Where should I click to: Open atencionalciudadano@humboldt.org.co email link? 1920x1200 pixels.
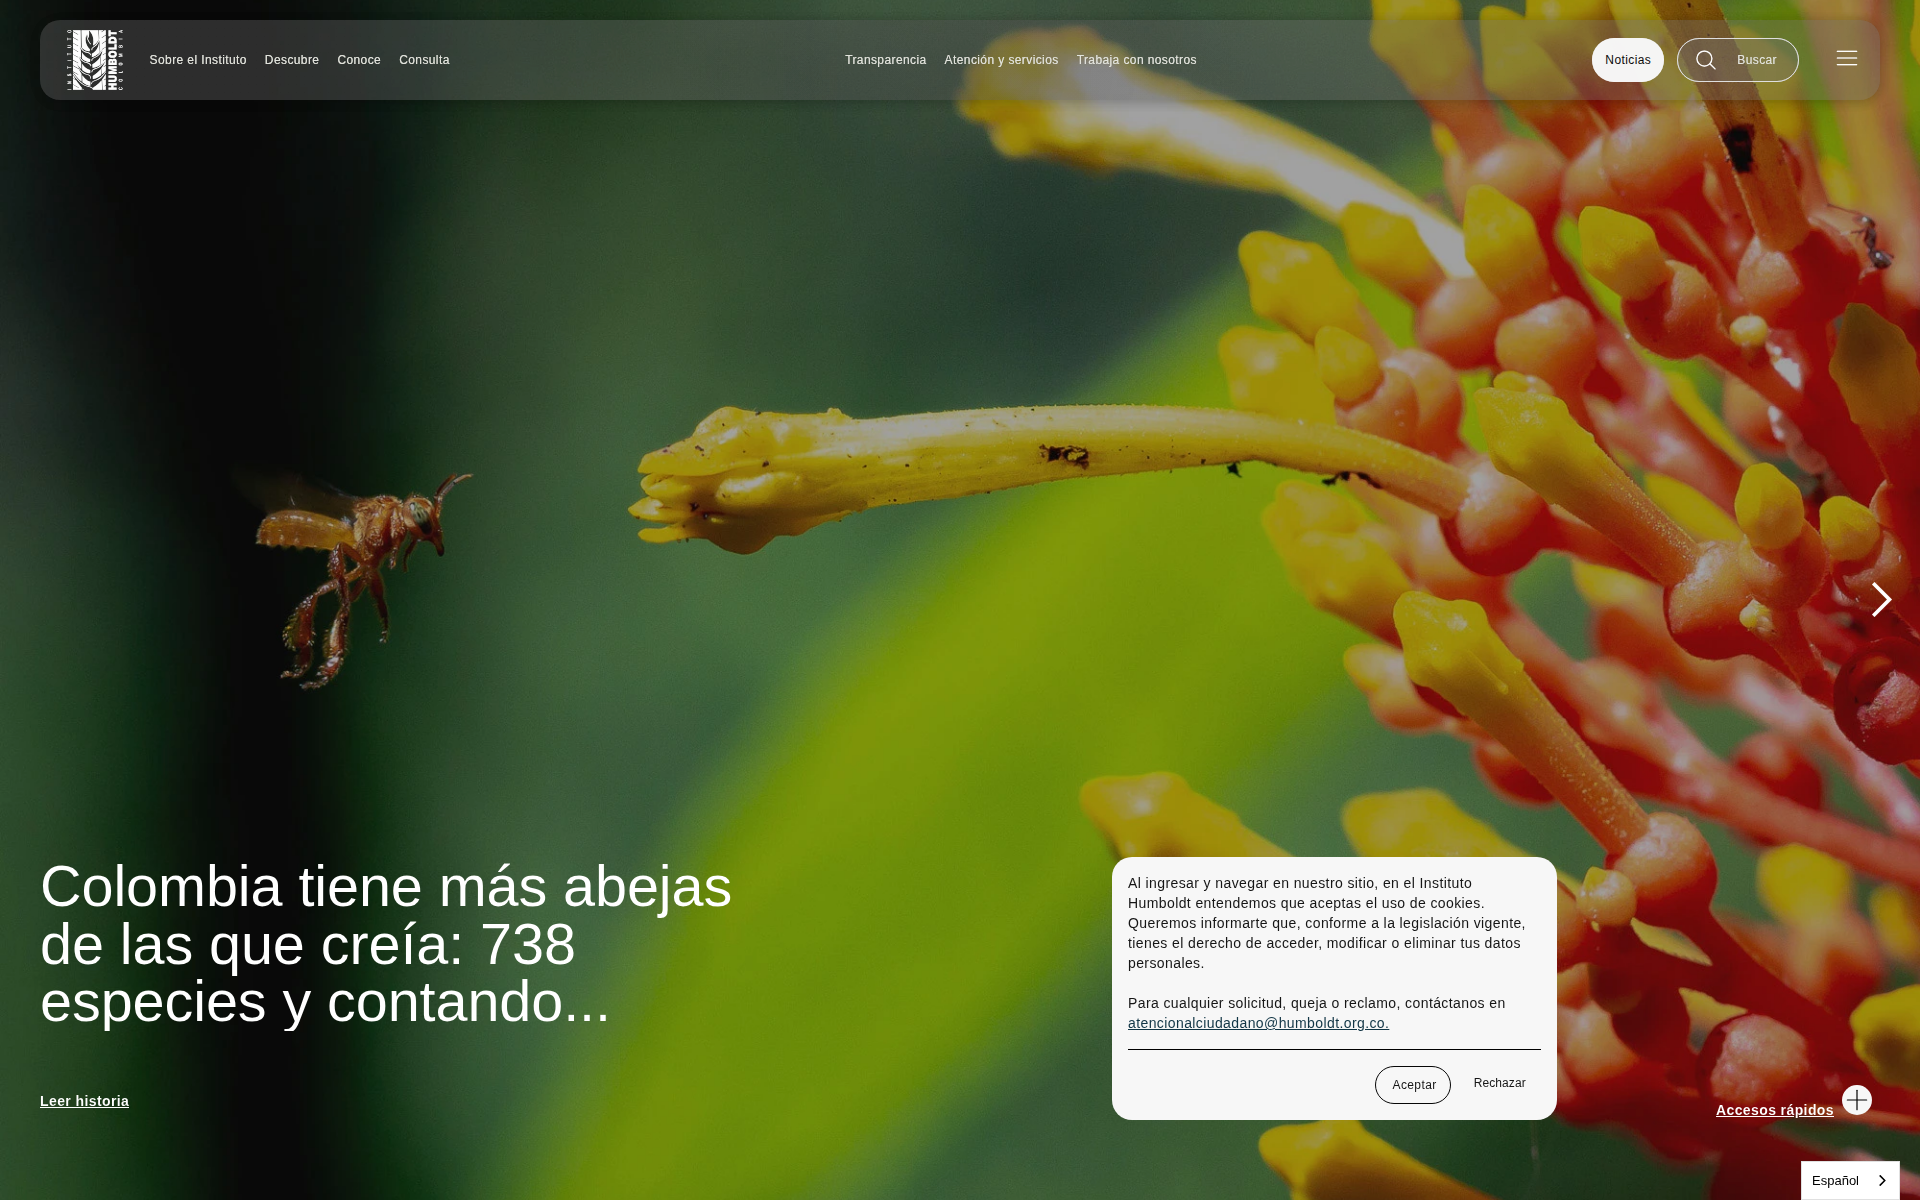(x=1258, y=1023)
